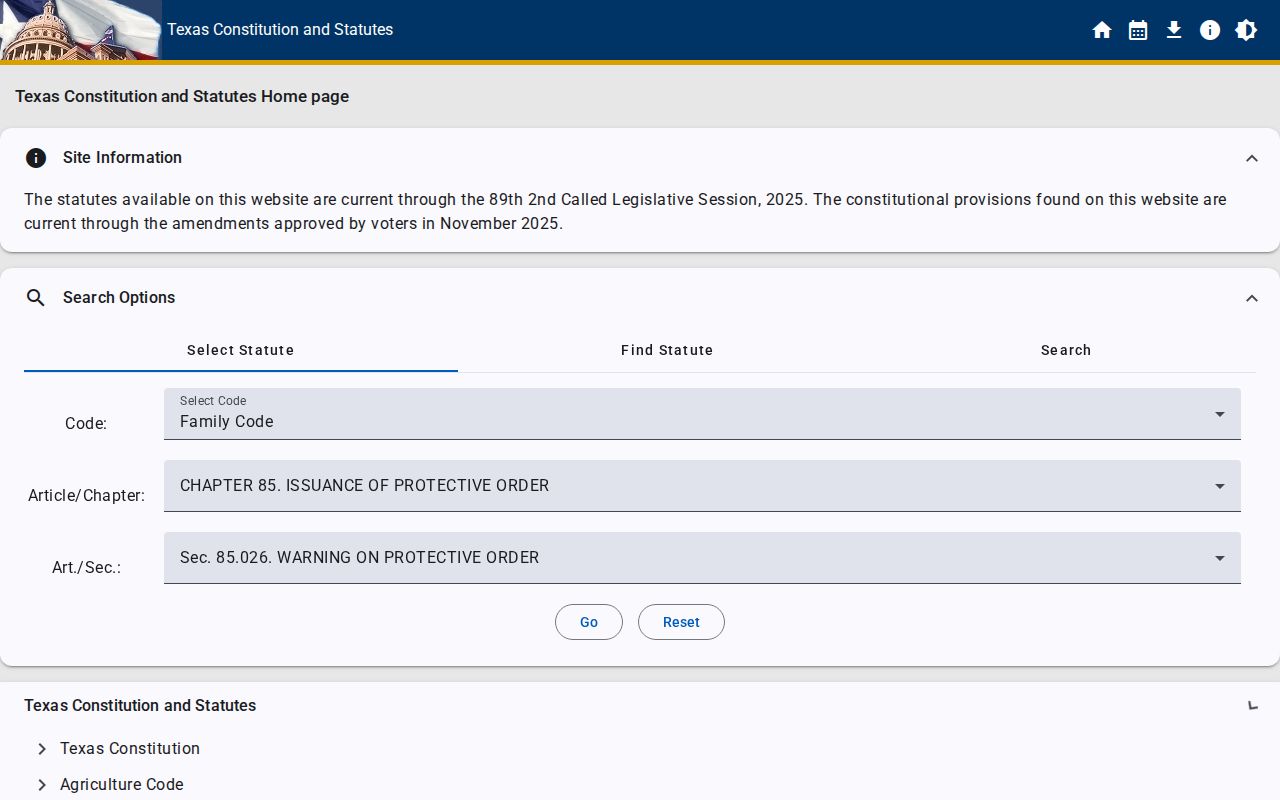Select Agriculture Code tree label
This screenshot has height=800, width=1280.
(122, 785)
